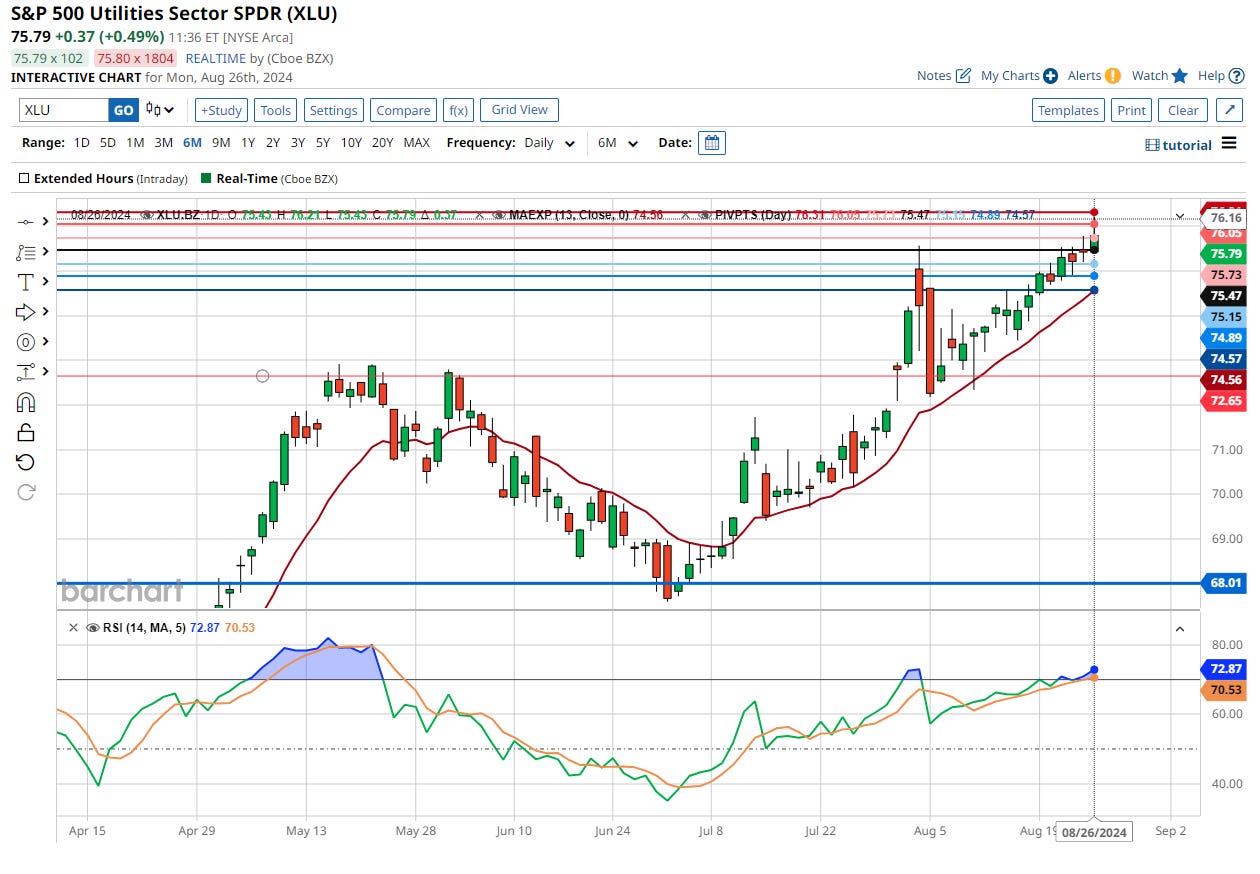Open the 6M period dropdown
The height and width of the screenshot is (874, 1260).
coord(618,143)
